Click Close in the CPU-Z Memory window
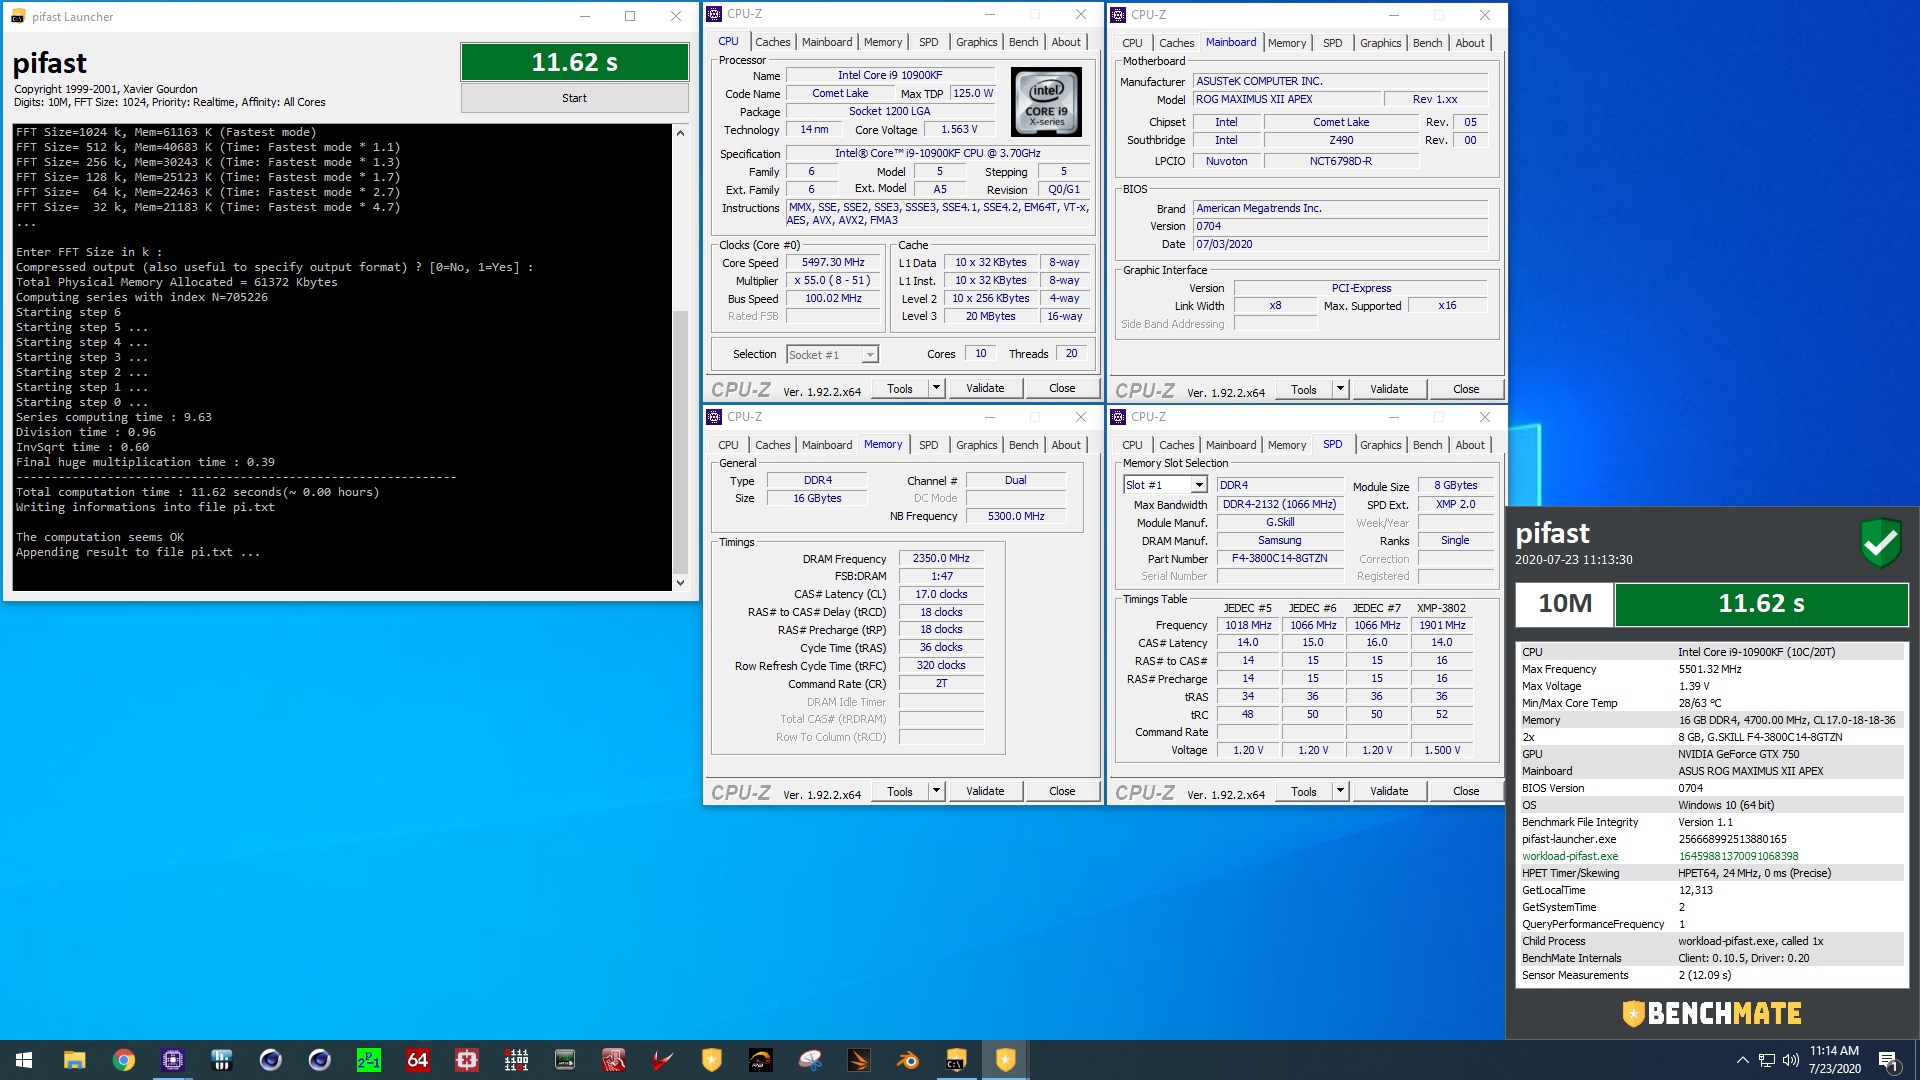Image resolution: width=1920 pixels, height=1080 pixels. click(x=1062, y=791)
